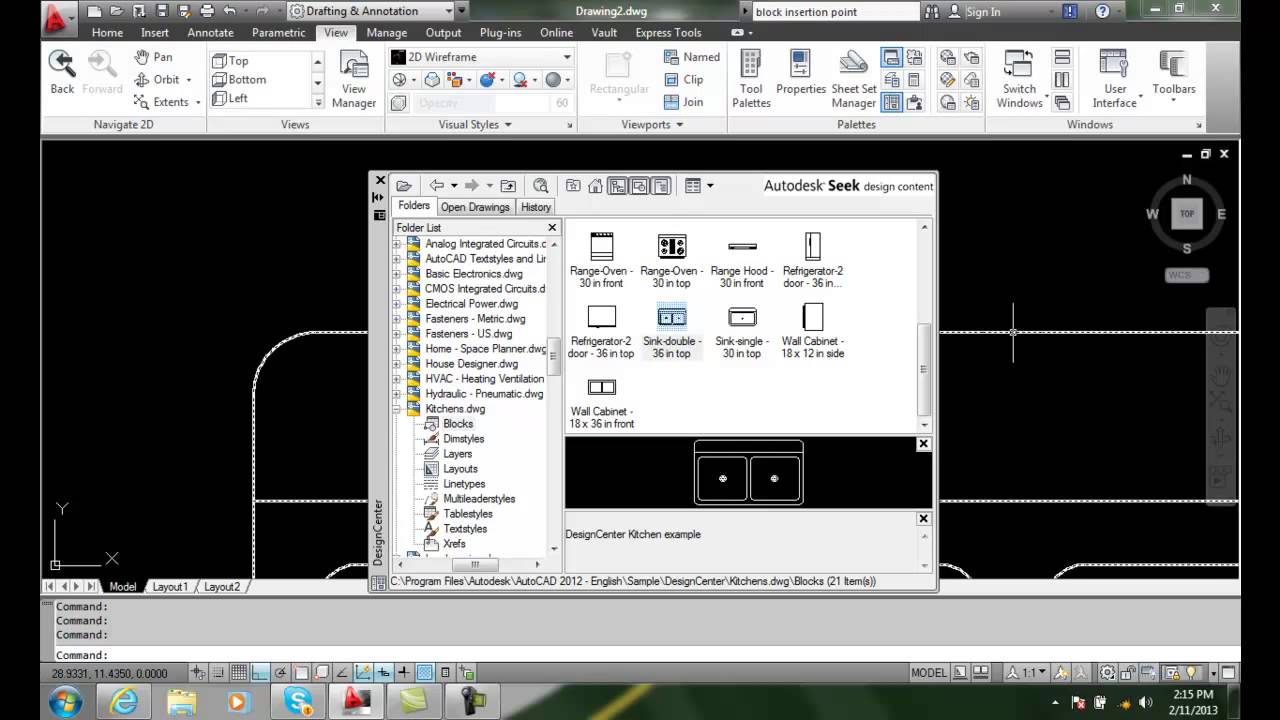Expand the Basic Electronics.dwg node

[x=397, y=274]
